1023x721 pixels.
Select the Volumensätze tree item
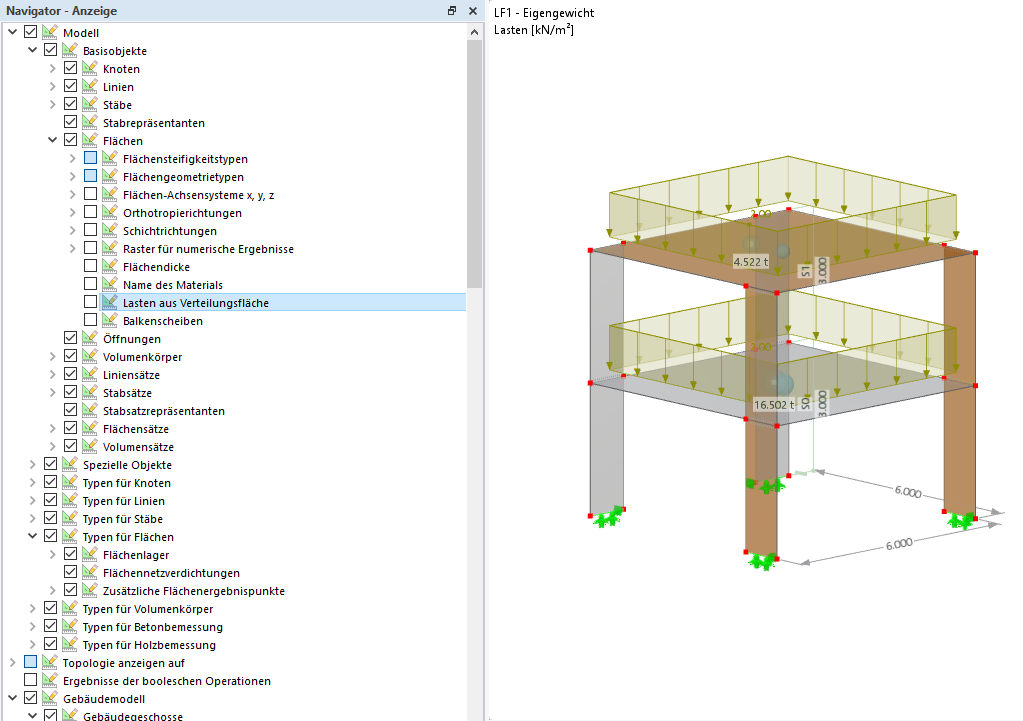[x=138, y=447]
